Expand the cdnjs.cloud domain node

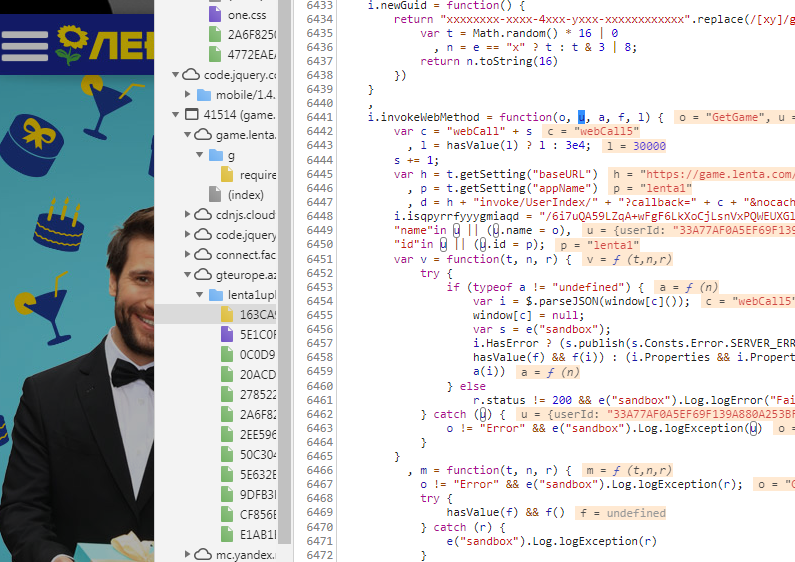click(x=188, y=215)
